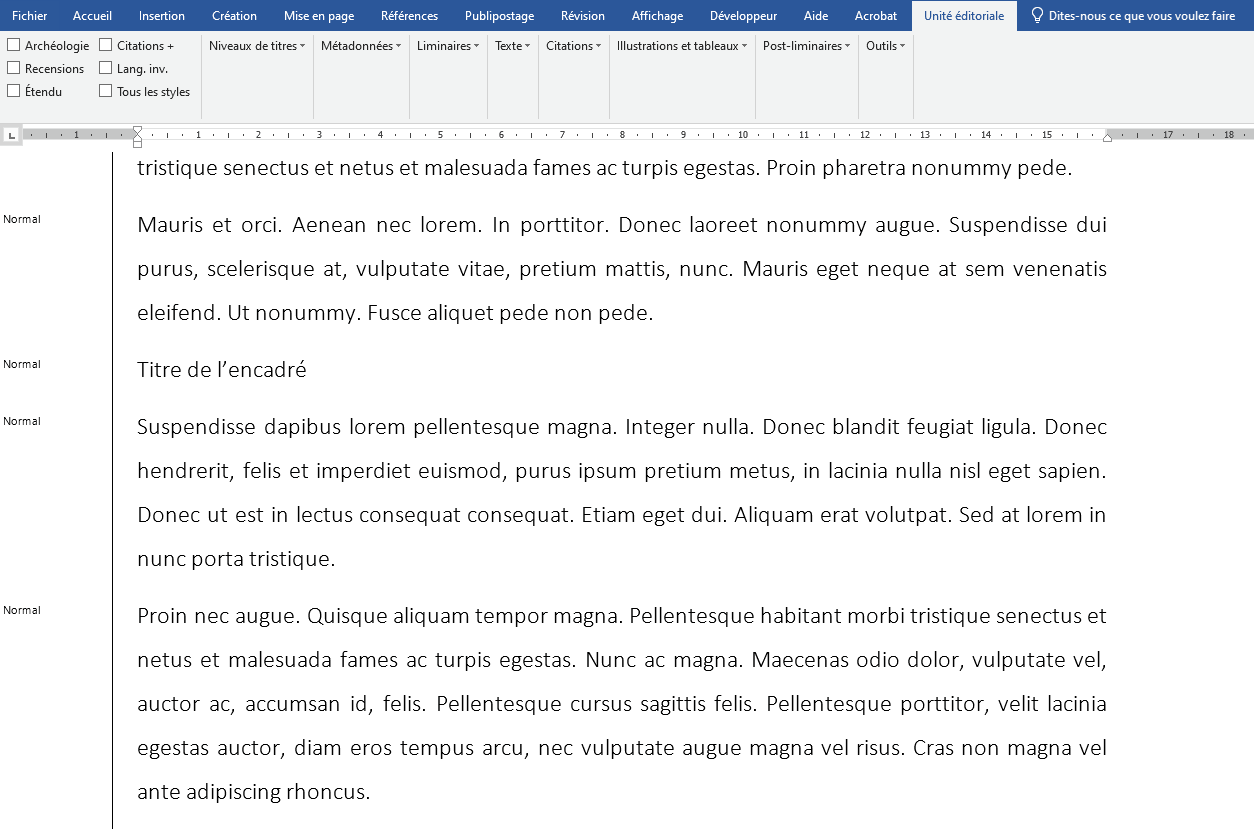Image resolution: width=1254 pixels, height=829 pixels.
Task: Tick the Recensions checkbox
Action: [14, 68]
